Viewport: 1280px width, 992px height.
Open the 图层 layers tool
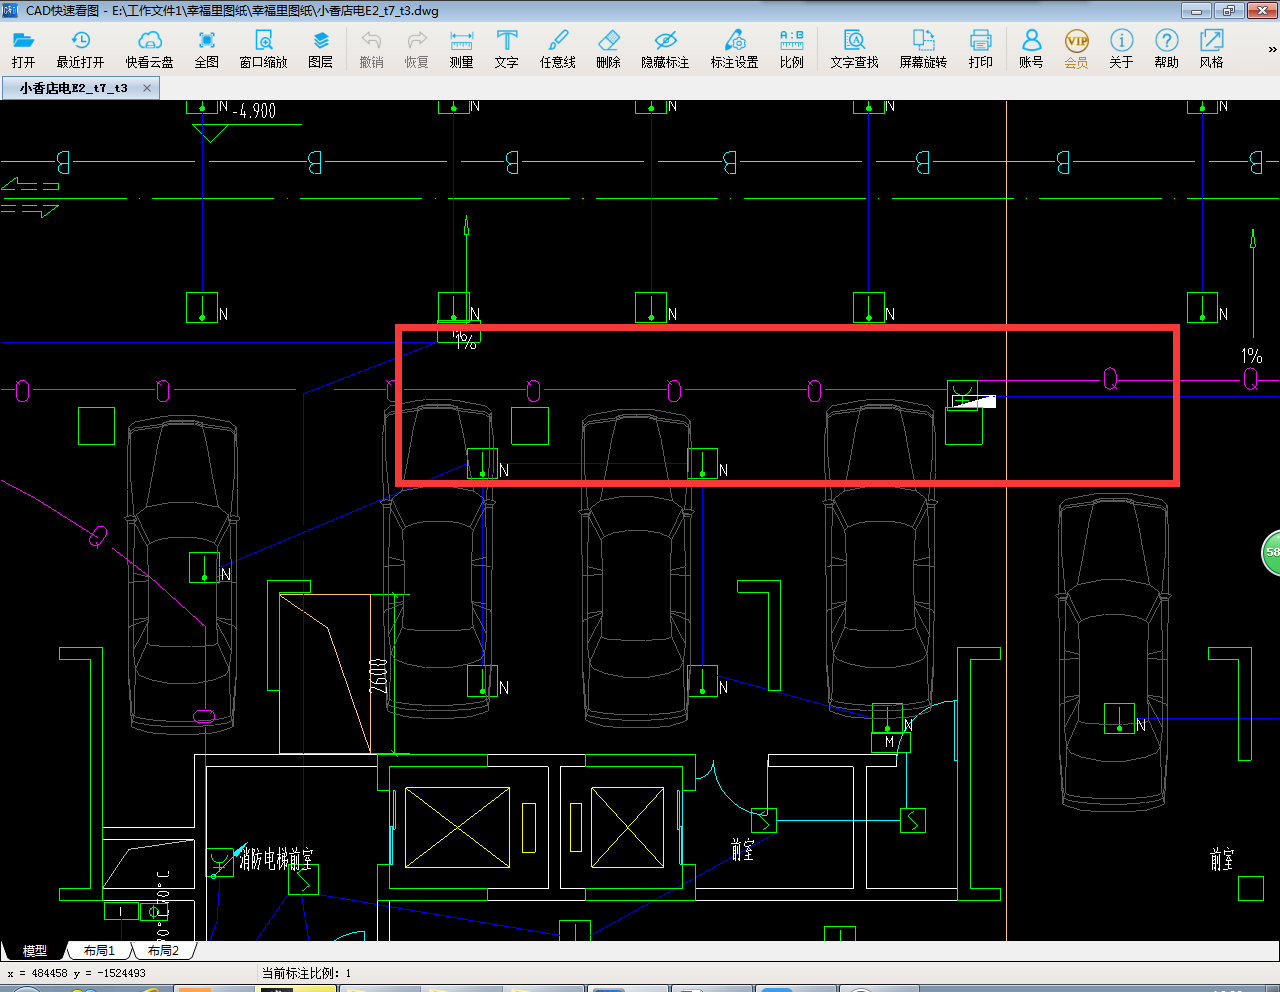coord(321,49)
